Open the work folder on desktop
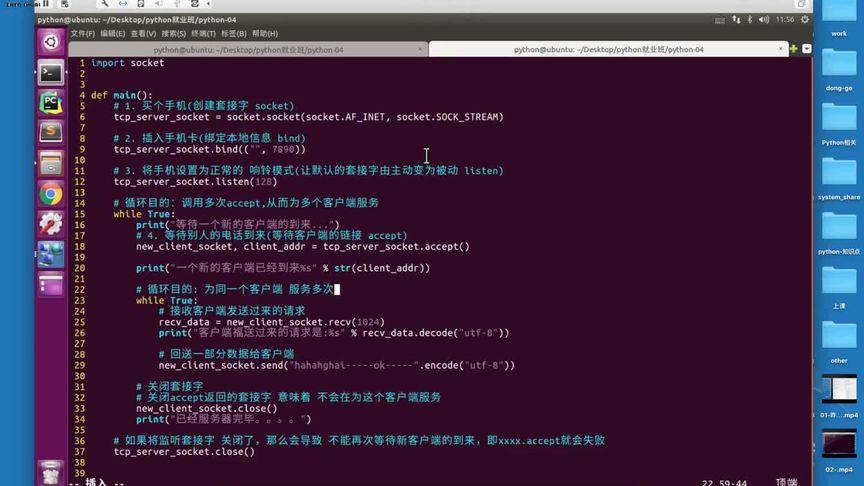This screenshot has height=486, width=864. tap(839, 18)
